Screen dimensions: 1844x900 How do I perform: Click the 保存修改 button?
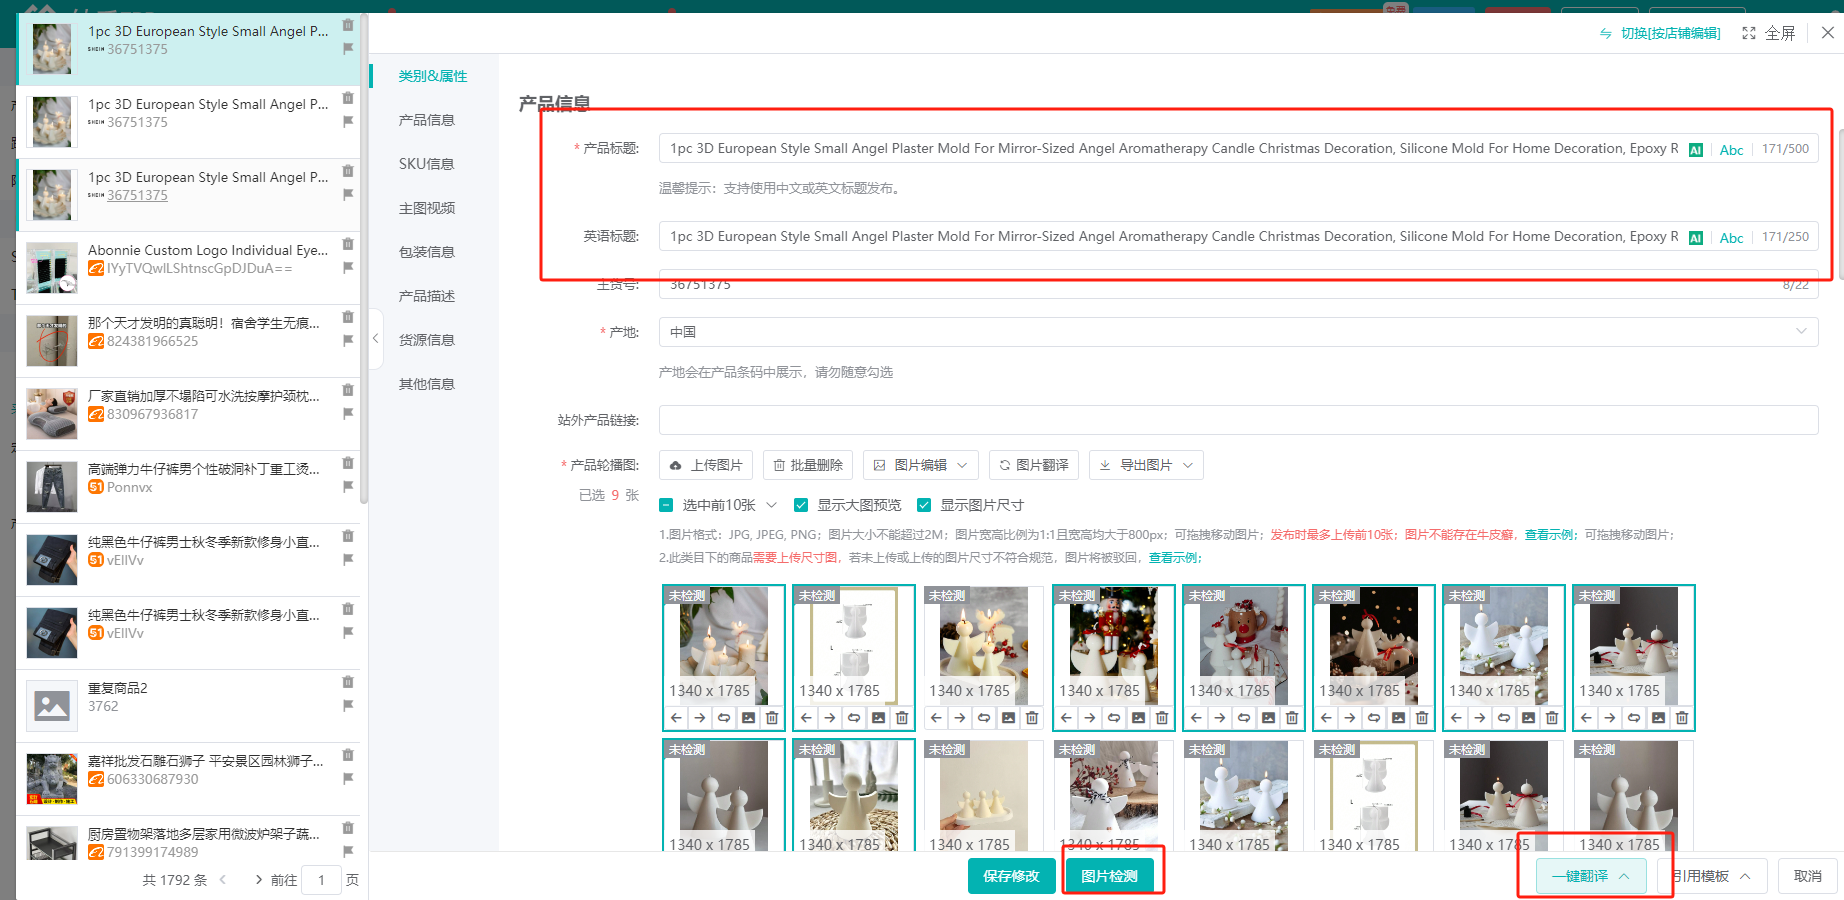[x=1011, y=876]
